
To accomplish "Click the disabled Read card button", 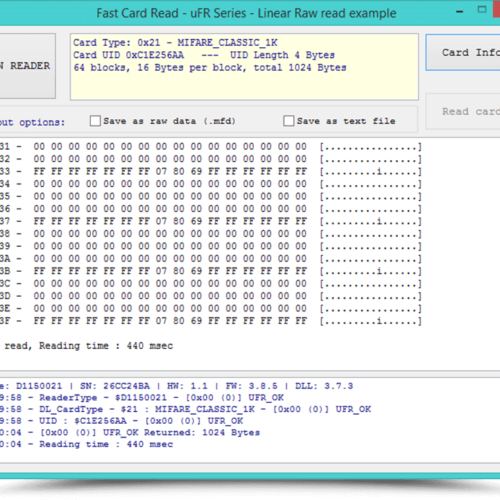I will (463, 111).
